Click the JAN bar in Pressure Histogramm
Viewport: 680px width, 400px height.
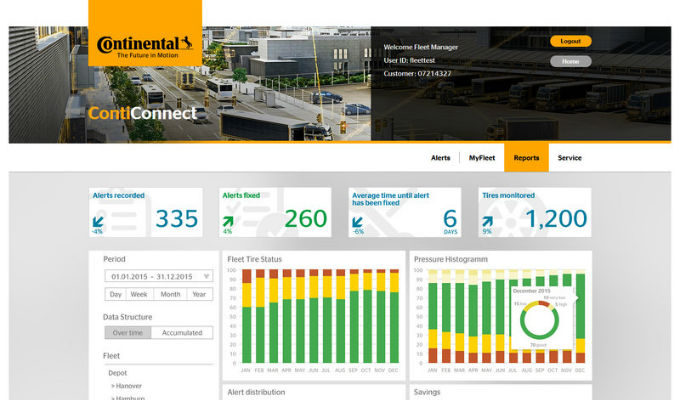tap(433, 316)
